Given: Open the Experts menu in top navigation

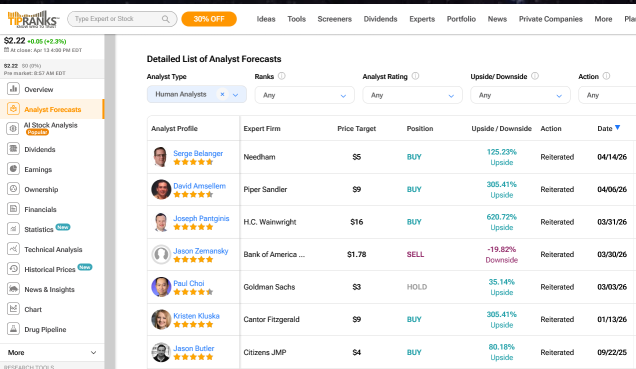Looking at the screenshot, I should pyautogui.click(x=422, y=19).
